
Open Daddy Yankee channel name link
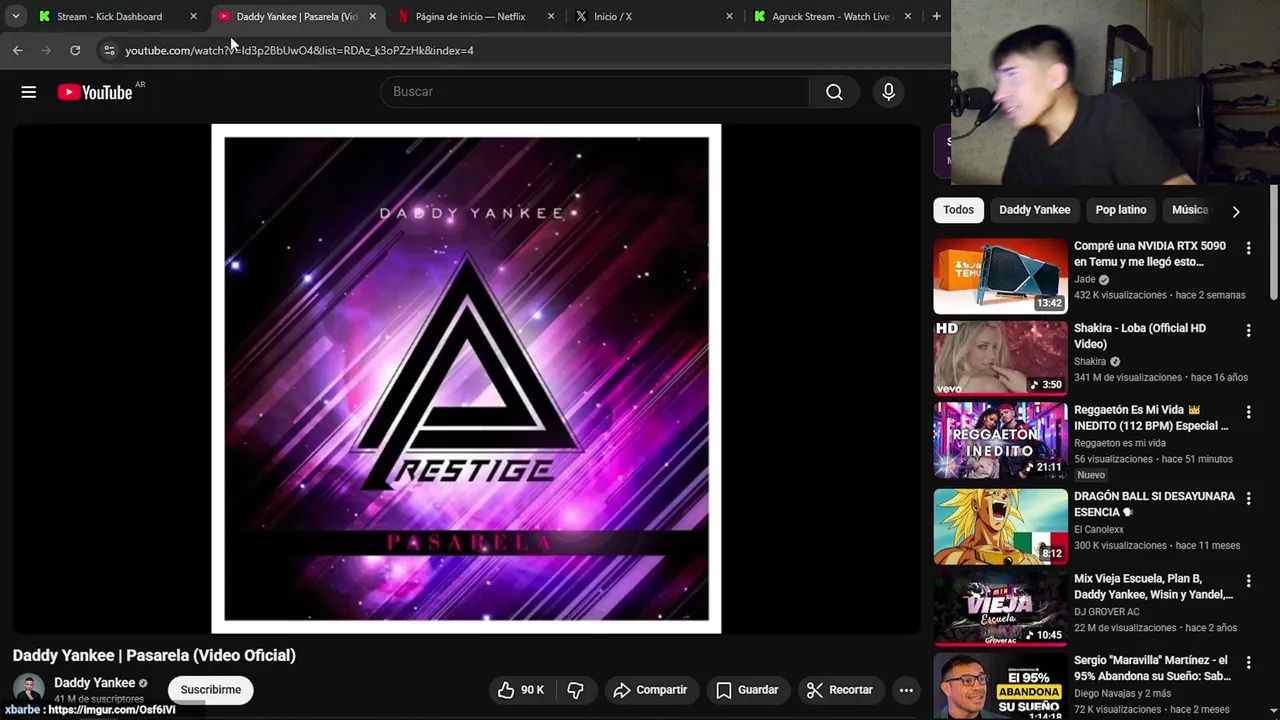[94, 683]
